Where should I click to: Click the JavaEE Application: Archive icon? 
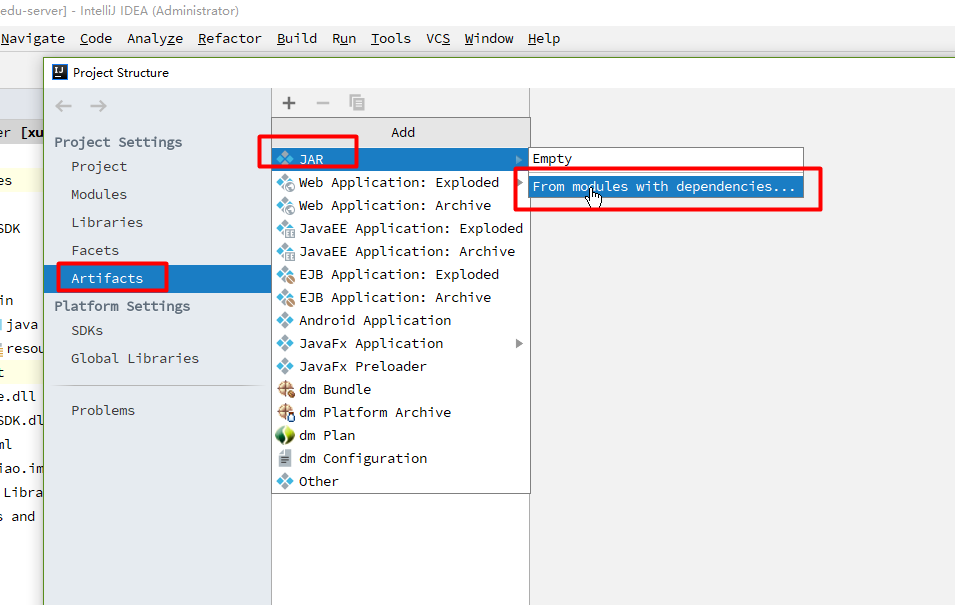click(285, 252)
